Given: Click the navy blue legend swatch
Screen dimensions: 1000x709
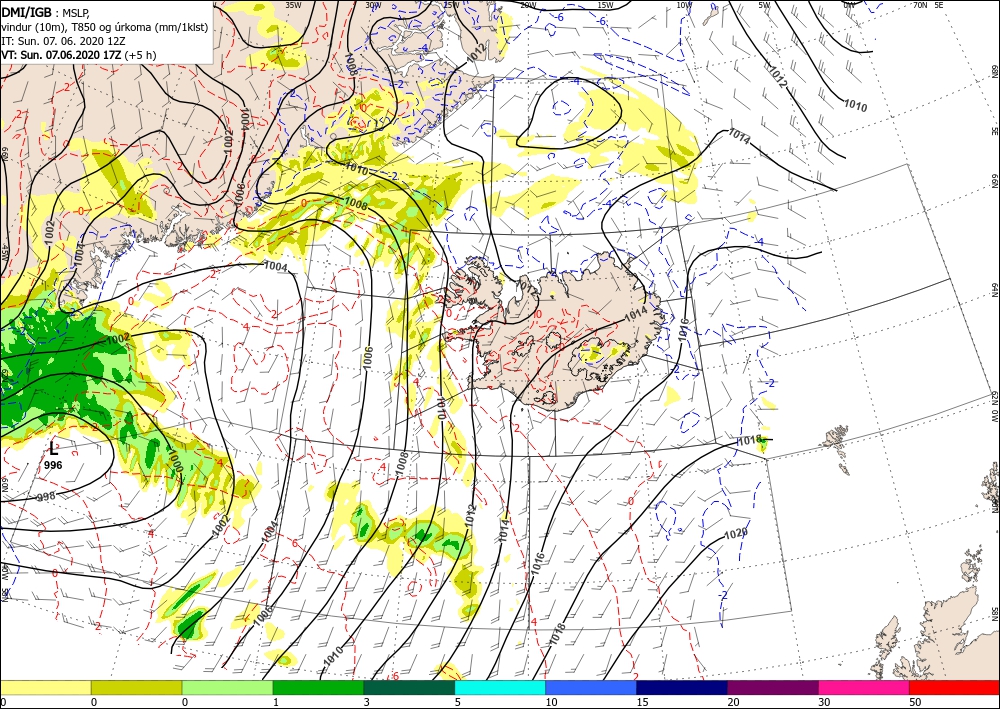Looking at the screenshot, I should [x=682, y=687].
